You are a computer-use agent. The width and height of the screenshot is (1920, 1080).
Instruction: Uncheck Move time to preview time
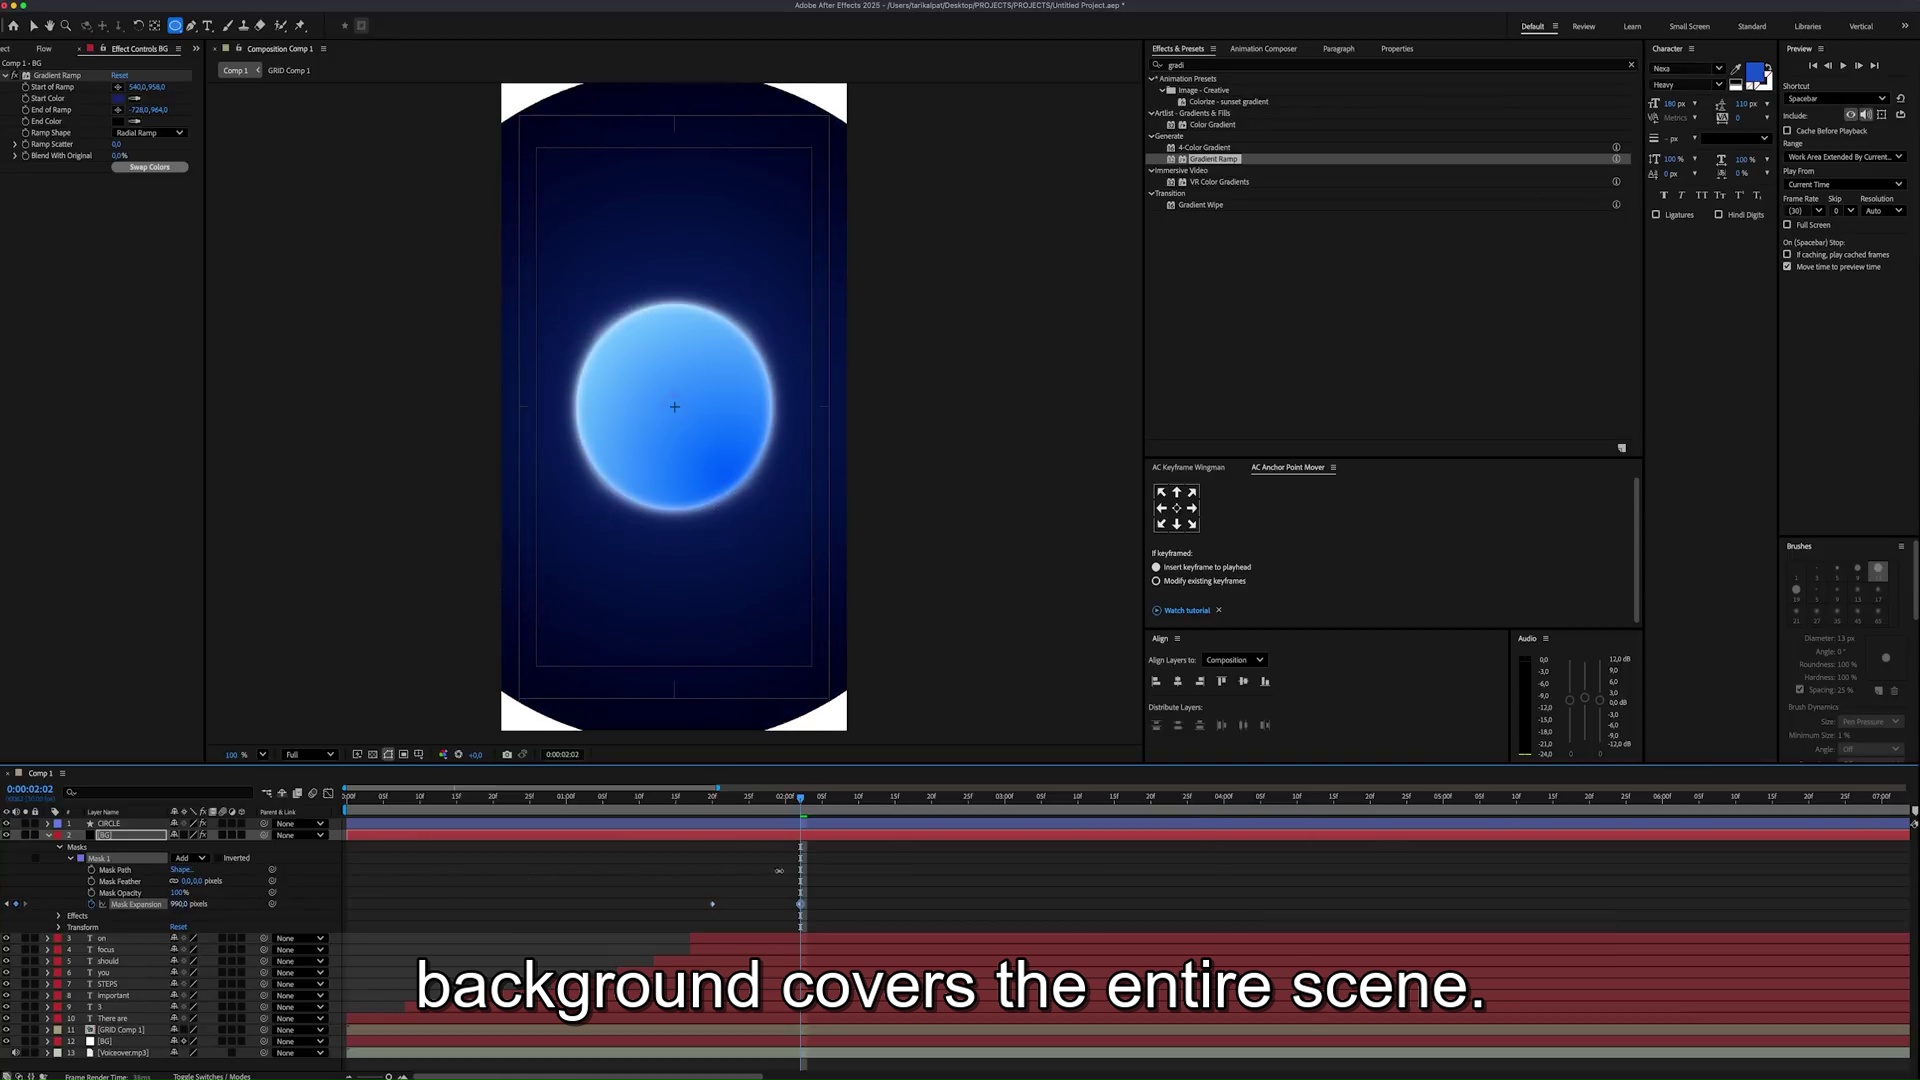pyautogui.click(x=1787, y=267)
